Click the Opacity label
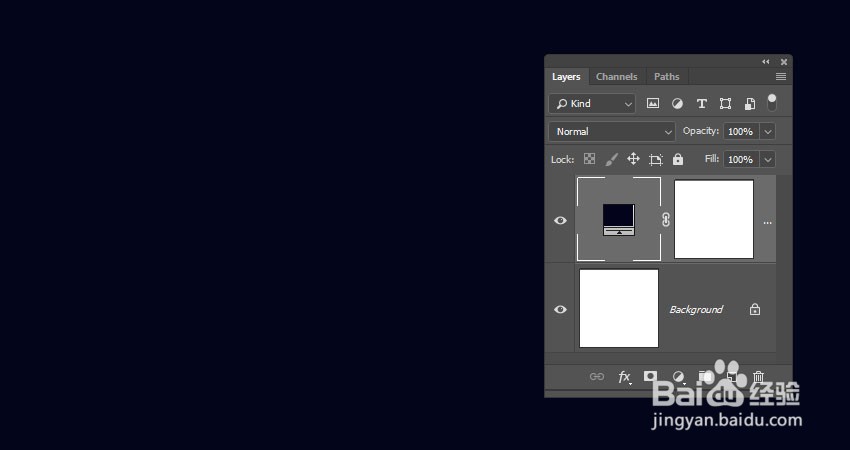Viewport: 850px width, 450px height. click(x=701, y=131)
